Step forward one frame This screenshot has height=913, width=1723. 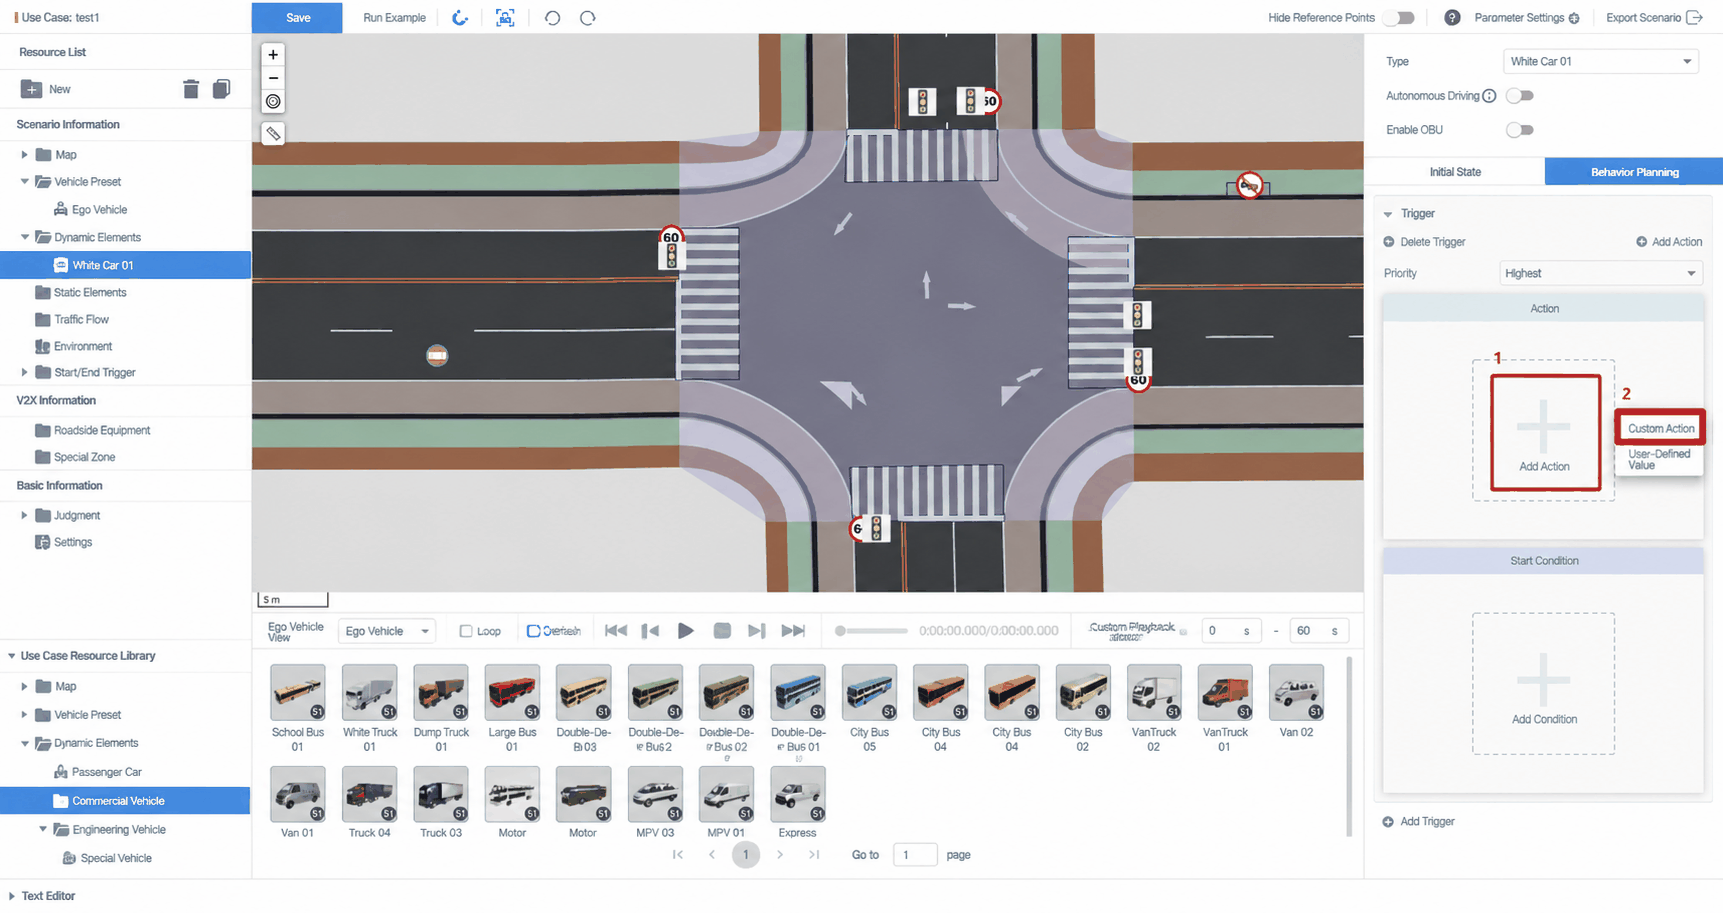point(757,631)
